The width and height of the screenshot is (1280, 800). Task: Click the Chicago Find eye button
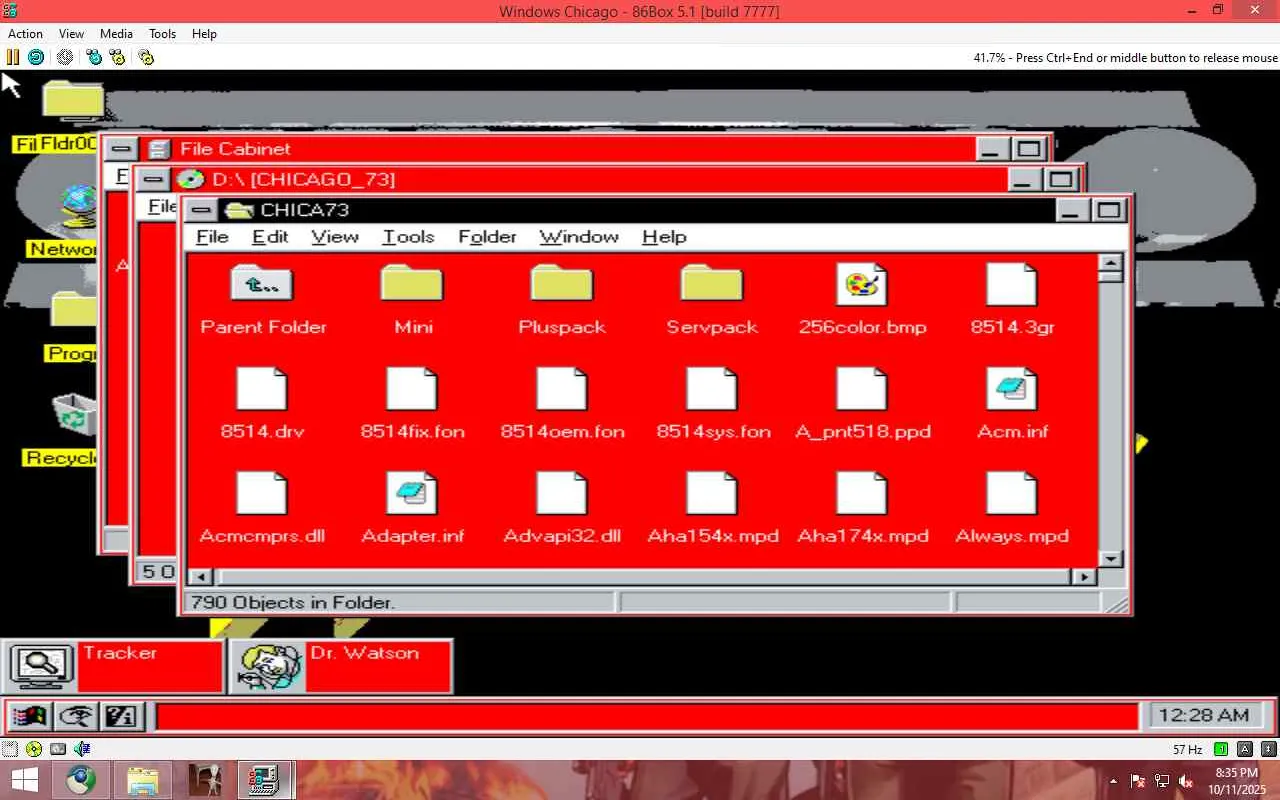coord(76,716)
